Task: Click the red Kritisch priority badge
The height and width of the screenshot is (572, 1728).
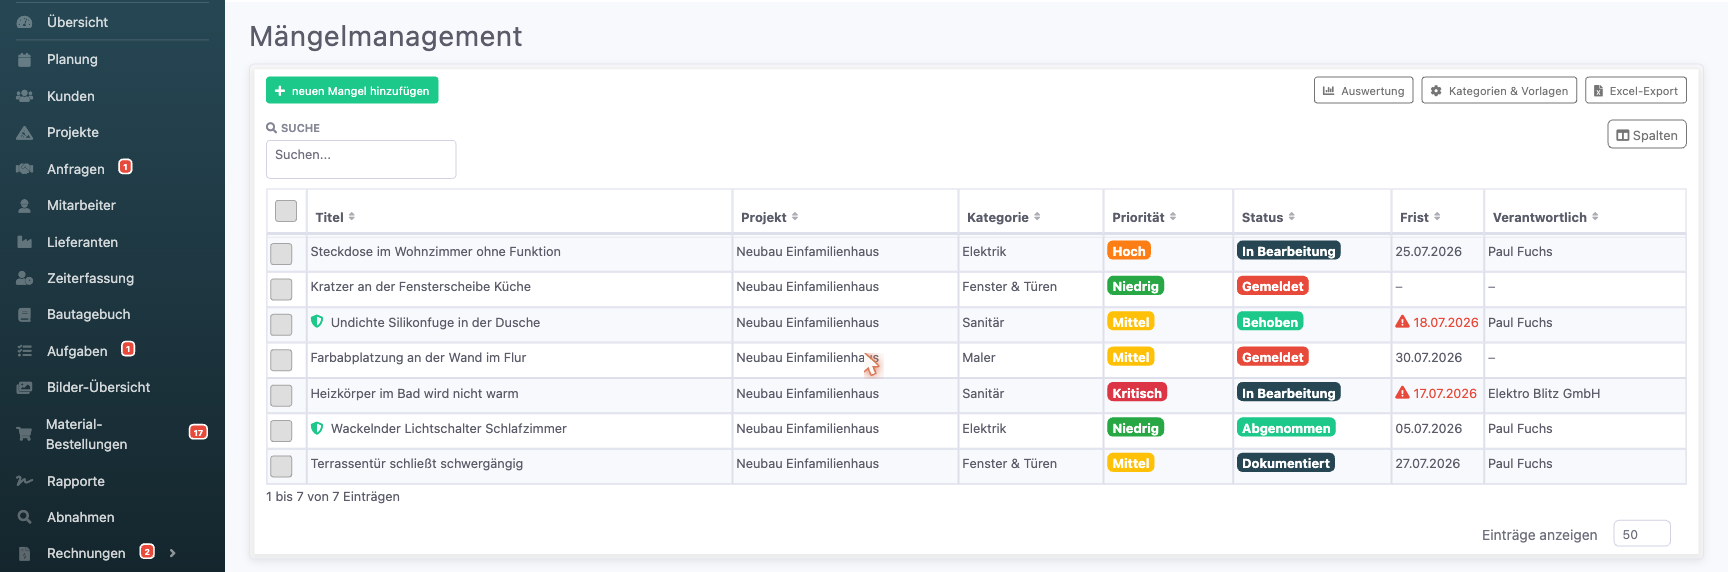Action: [x=1137, y=393]
